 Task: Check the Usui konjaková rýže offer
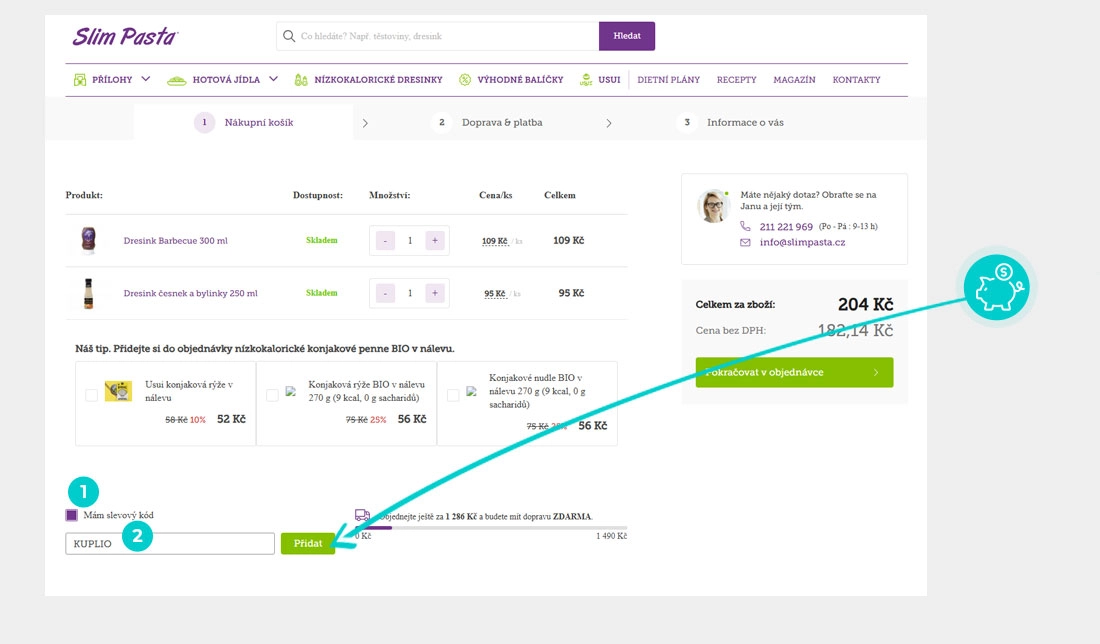tap(92, 395)
